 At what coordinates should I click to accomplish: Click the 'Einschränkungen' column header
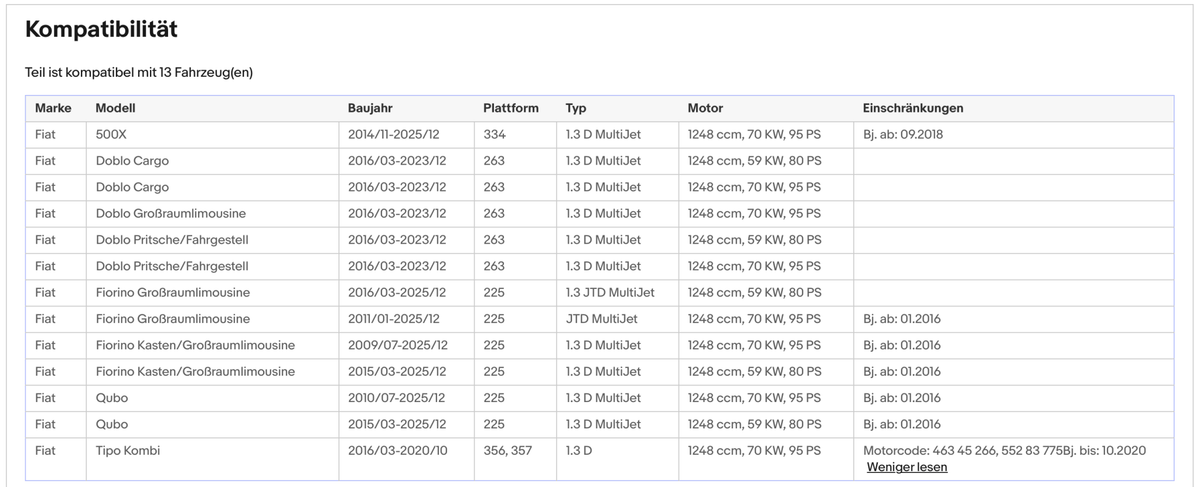point(913,108)
